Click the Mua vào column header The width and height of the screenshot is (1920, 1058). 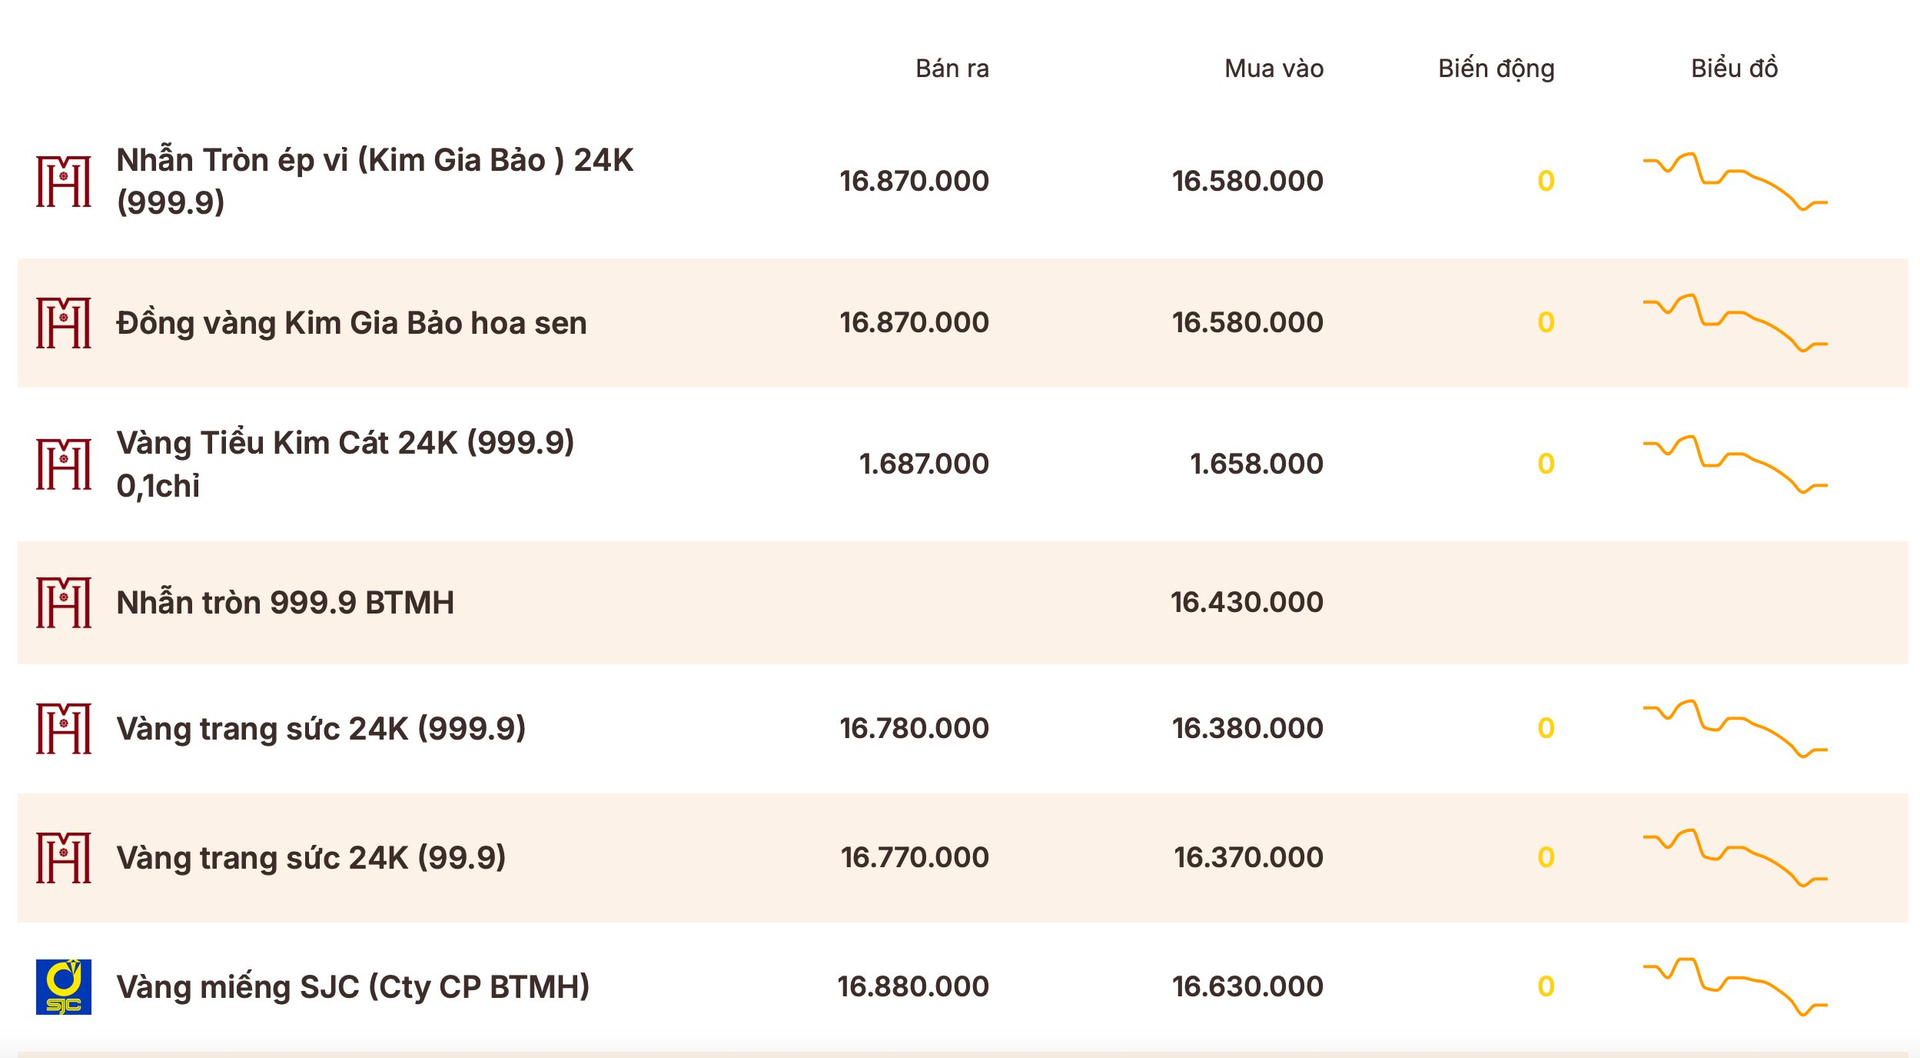coord(1273,68)
